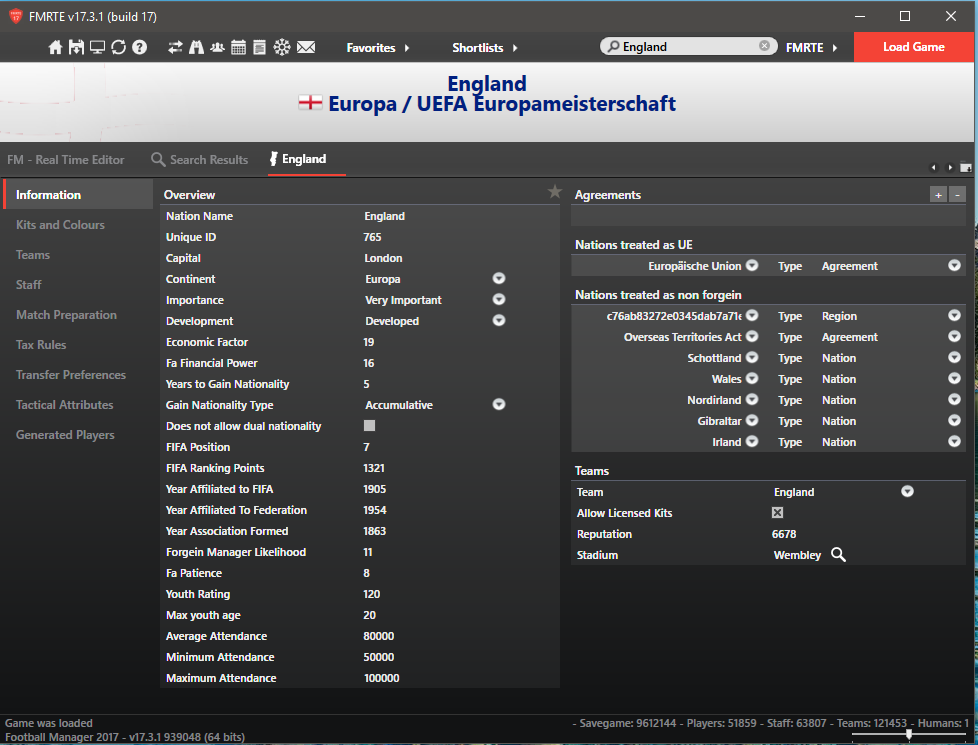Mark England as favorite with star

(554, 192)
